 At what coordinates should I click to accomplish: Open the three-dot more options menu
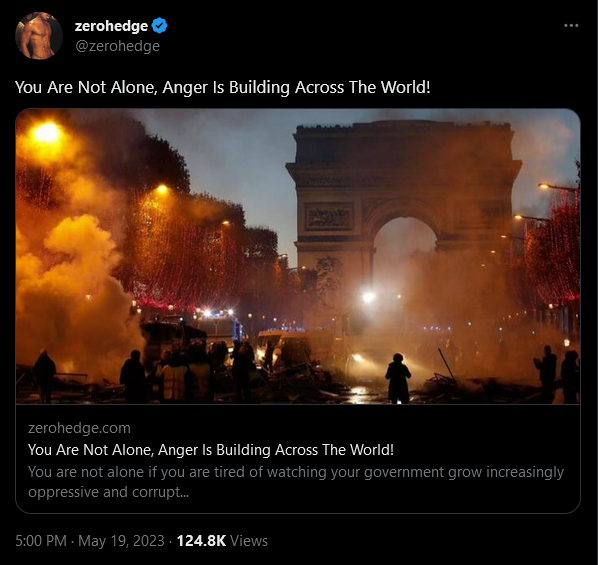[x=571, y=26]
